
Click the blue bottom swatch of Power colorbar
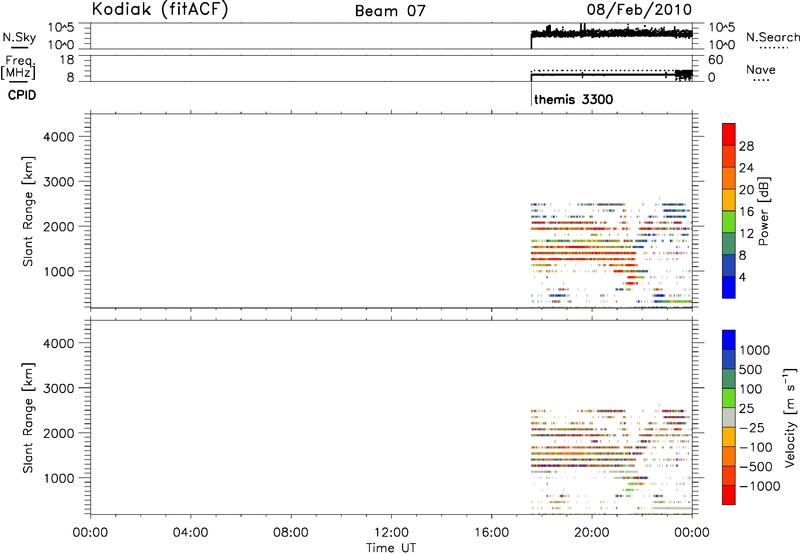click(729, 287)
